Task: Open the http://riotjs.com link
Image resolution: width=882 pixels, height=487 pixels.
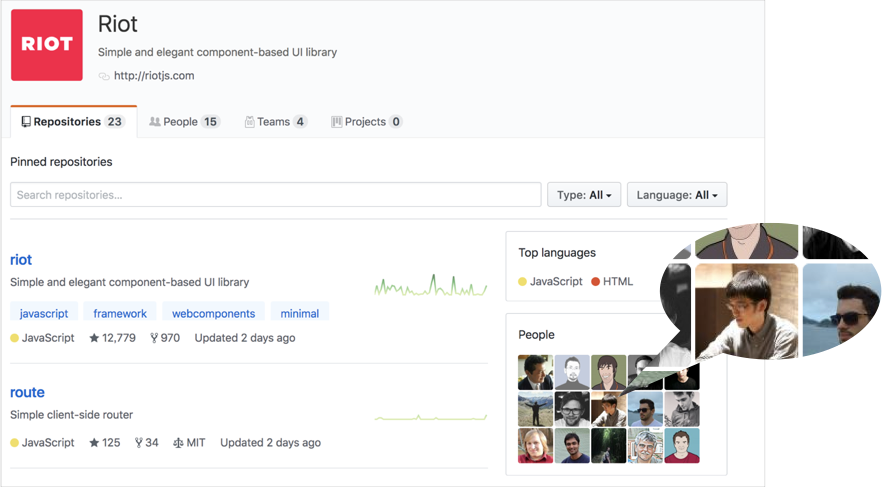Action: [x=154, y=75]
